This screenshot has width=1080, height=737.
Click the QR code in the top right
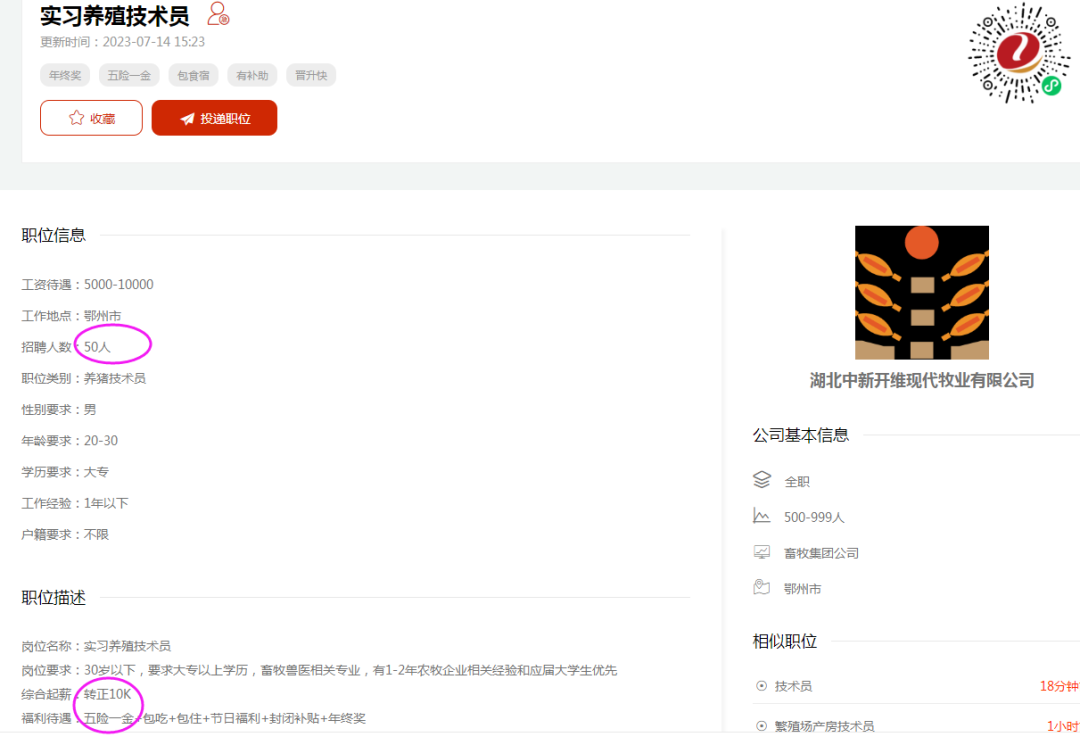(x=1017, y=55)
